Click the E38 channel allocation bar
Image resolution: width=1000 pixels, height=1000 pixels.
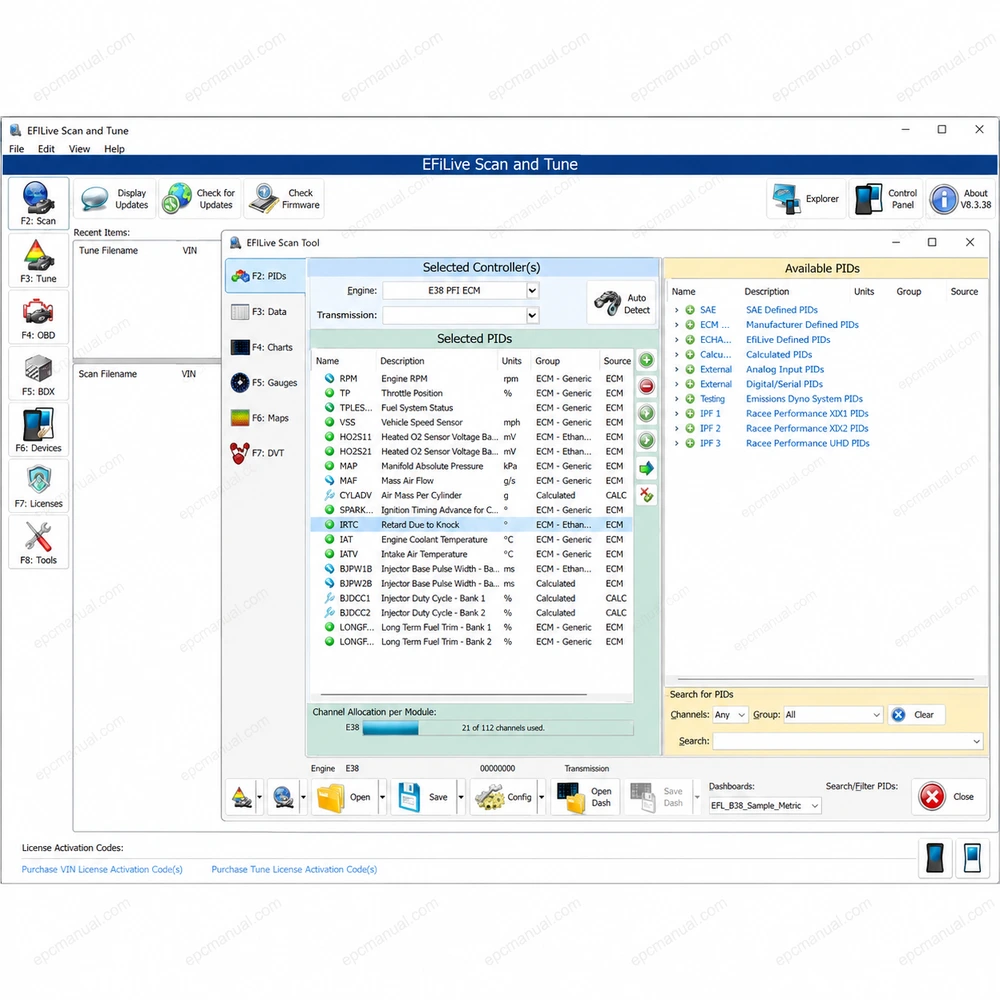tap(497, 728)
